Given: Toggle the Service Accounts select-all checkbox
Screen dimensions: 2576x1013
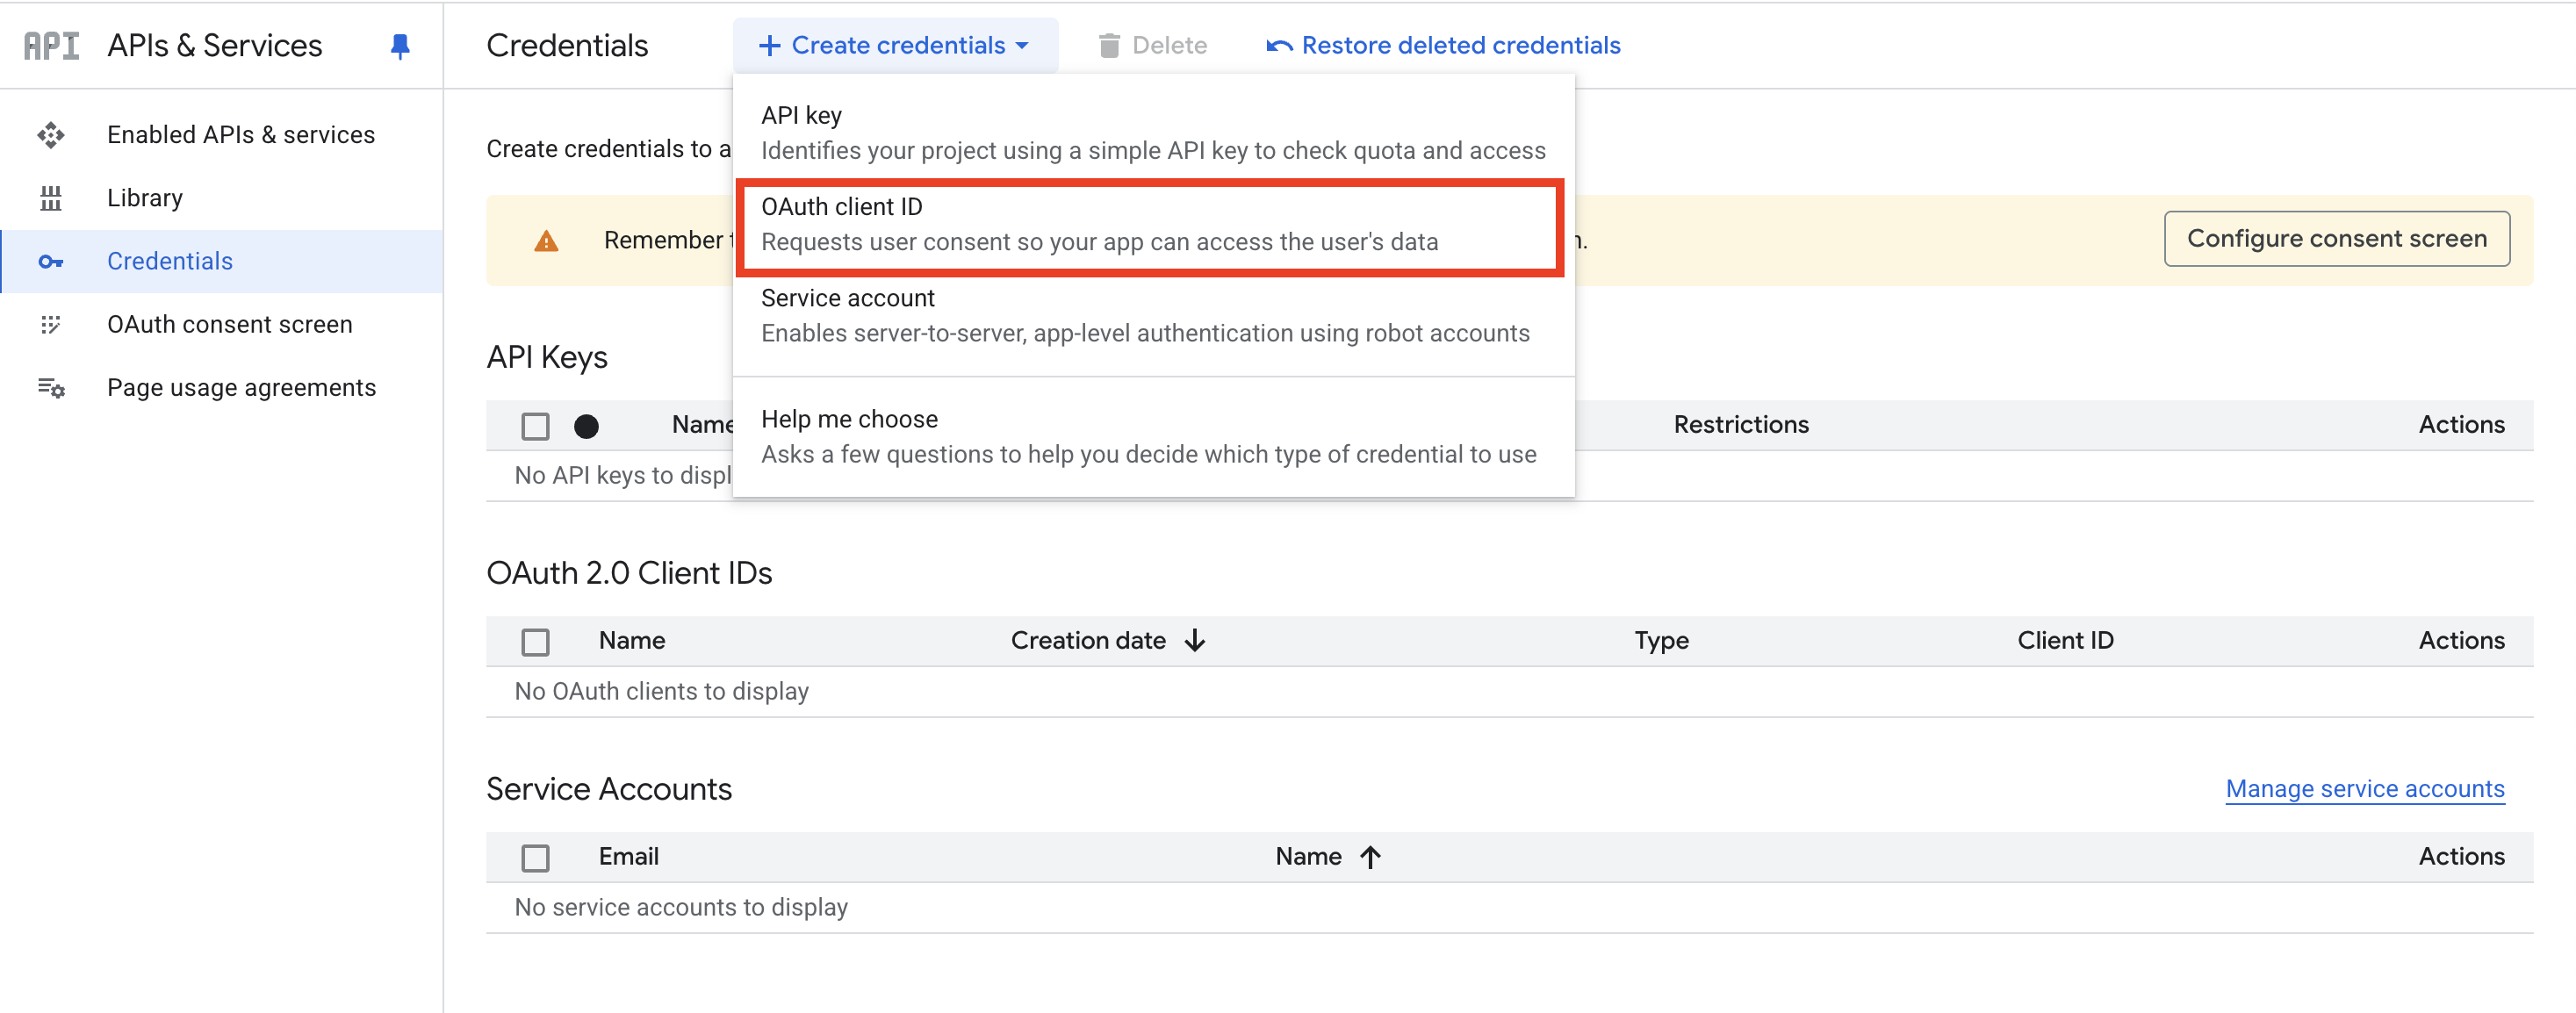Looking at the screenshot, I should tap(535, 858).
